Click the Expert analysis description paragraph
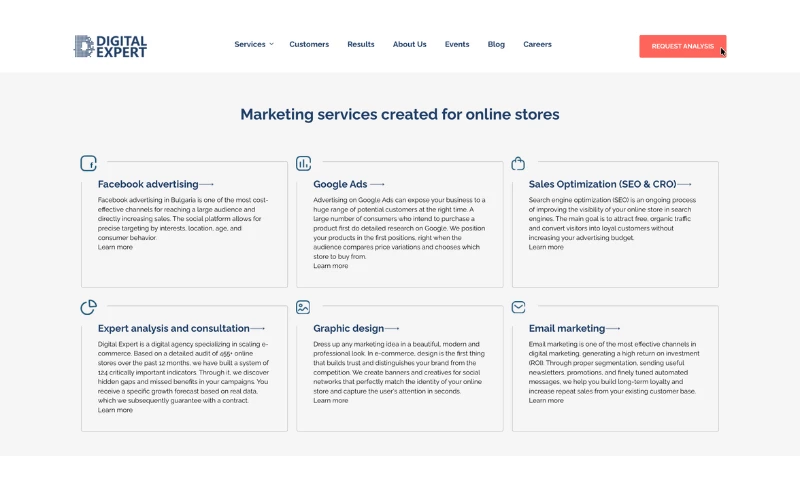This screenshot has height=480, width=800. click(183, 372)
